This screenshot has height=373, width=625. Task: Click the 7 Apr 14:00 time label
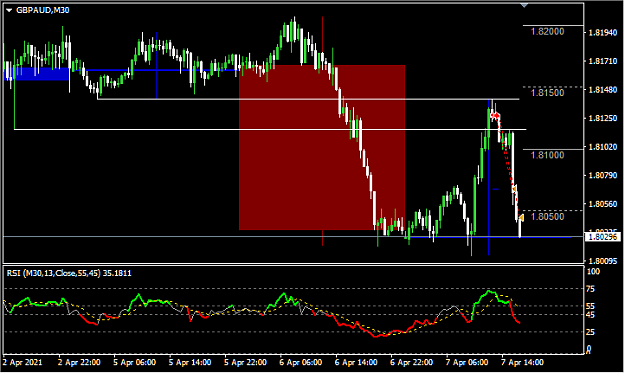tap(522, 363)
